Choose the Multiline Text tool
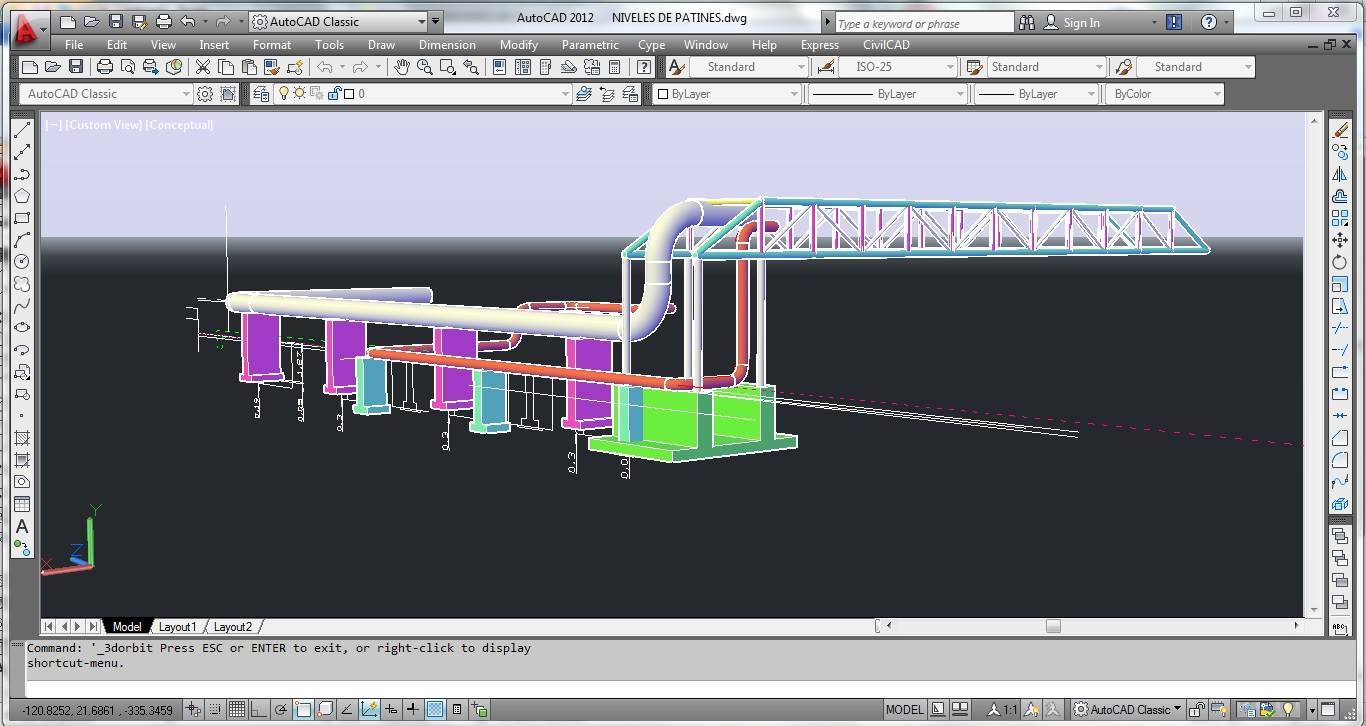The image size is (1366, 726). pyautogui.click(x=22, y=526)
